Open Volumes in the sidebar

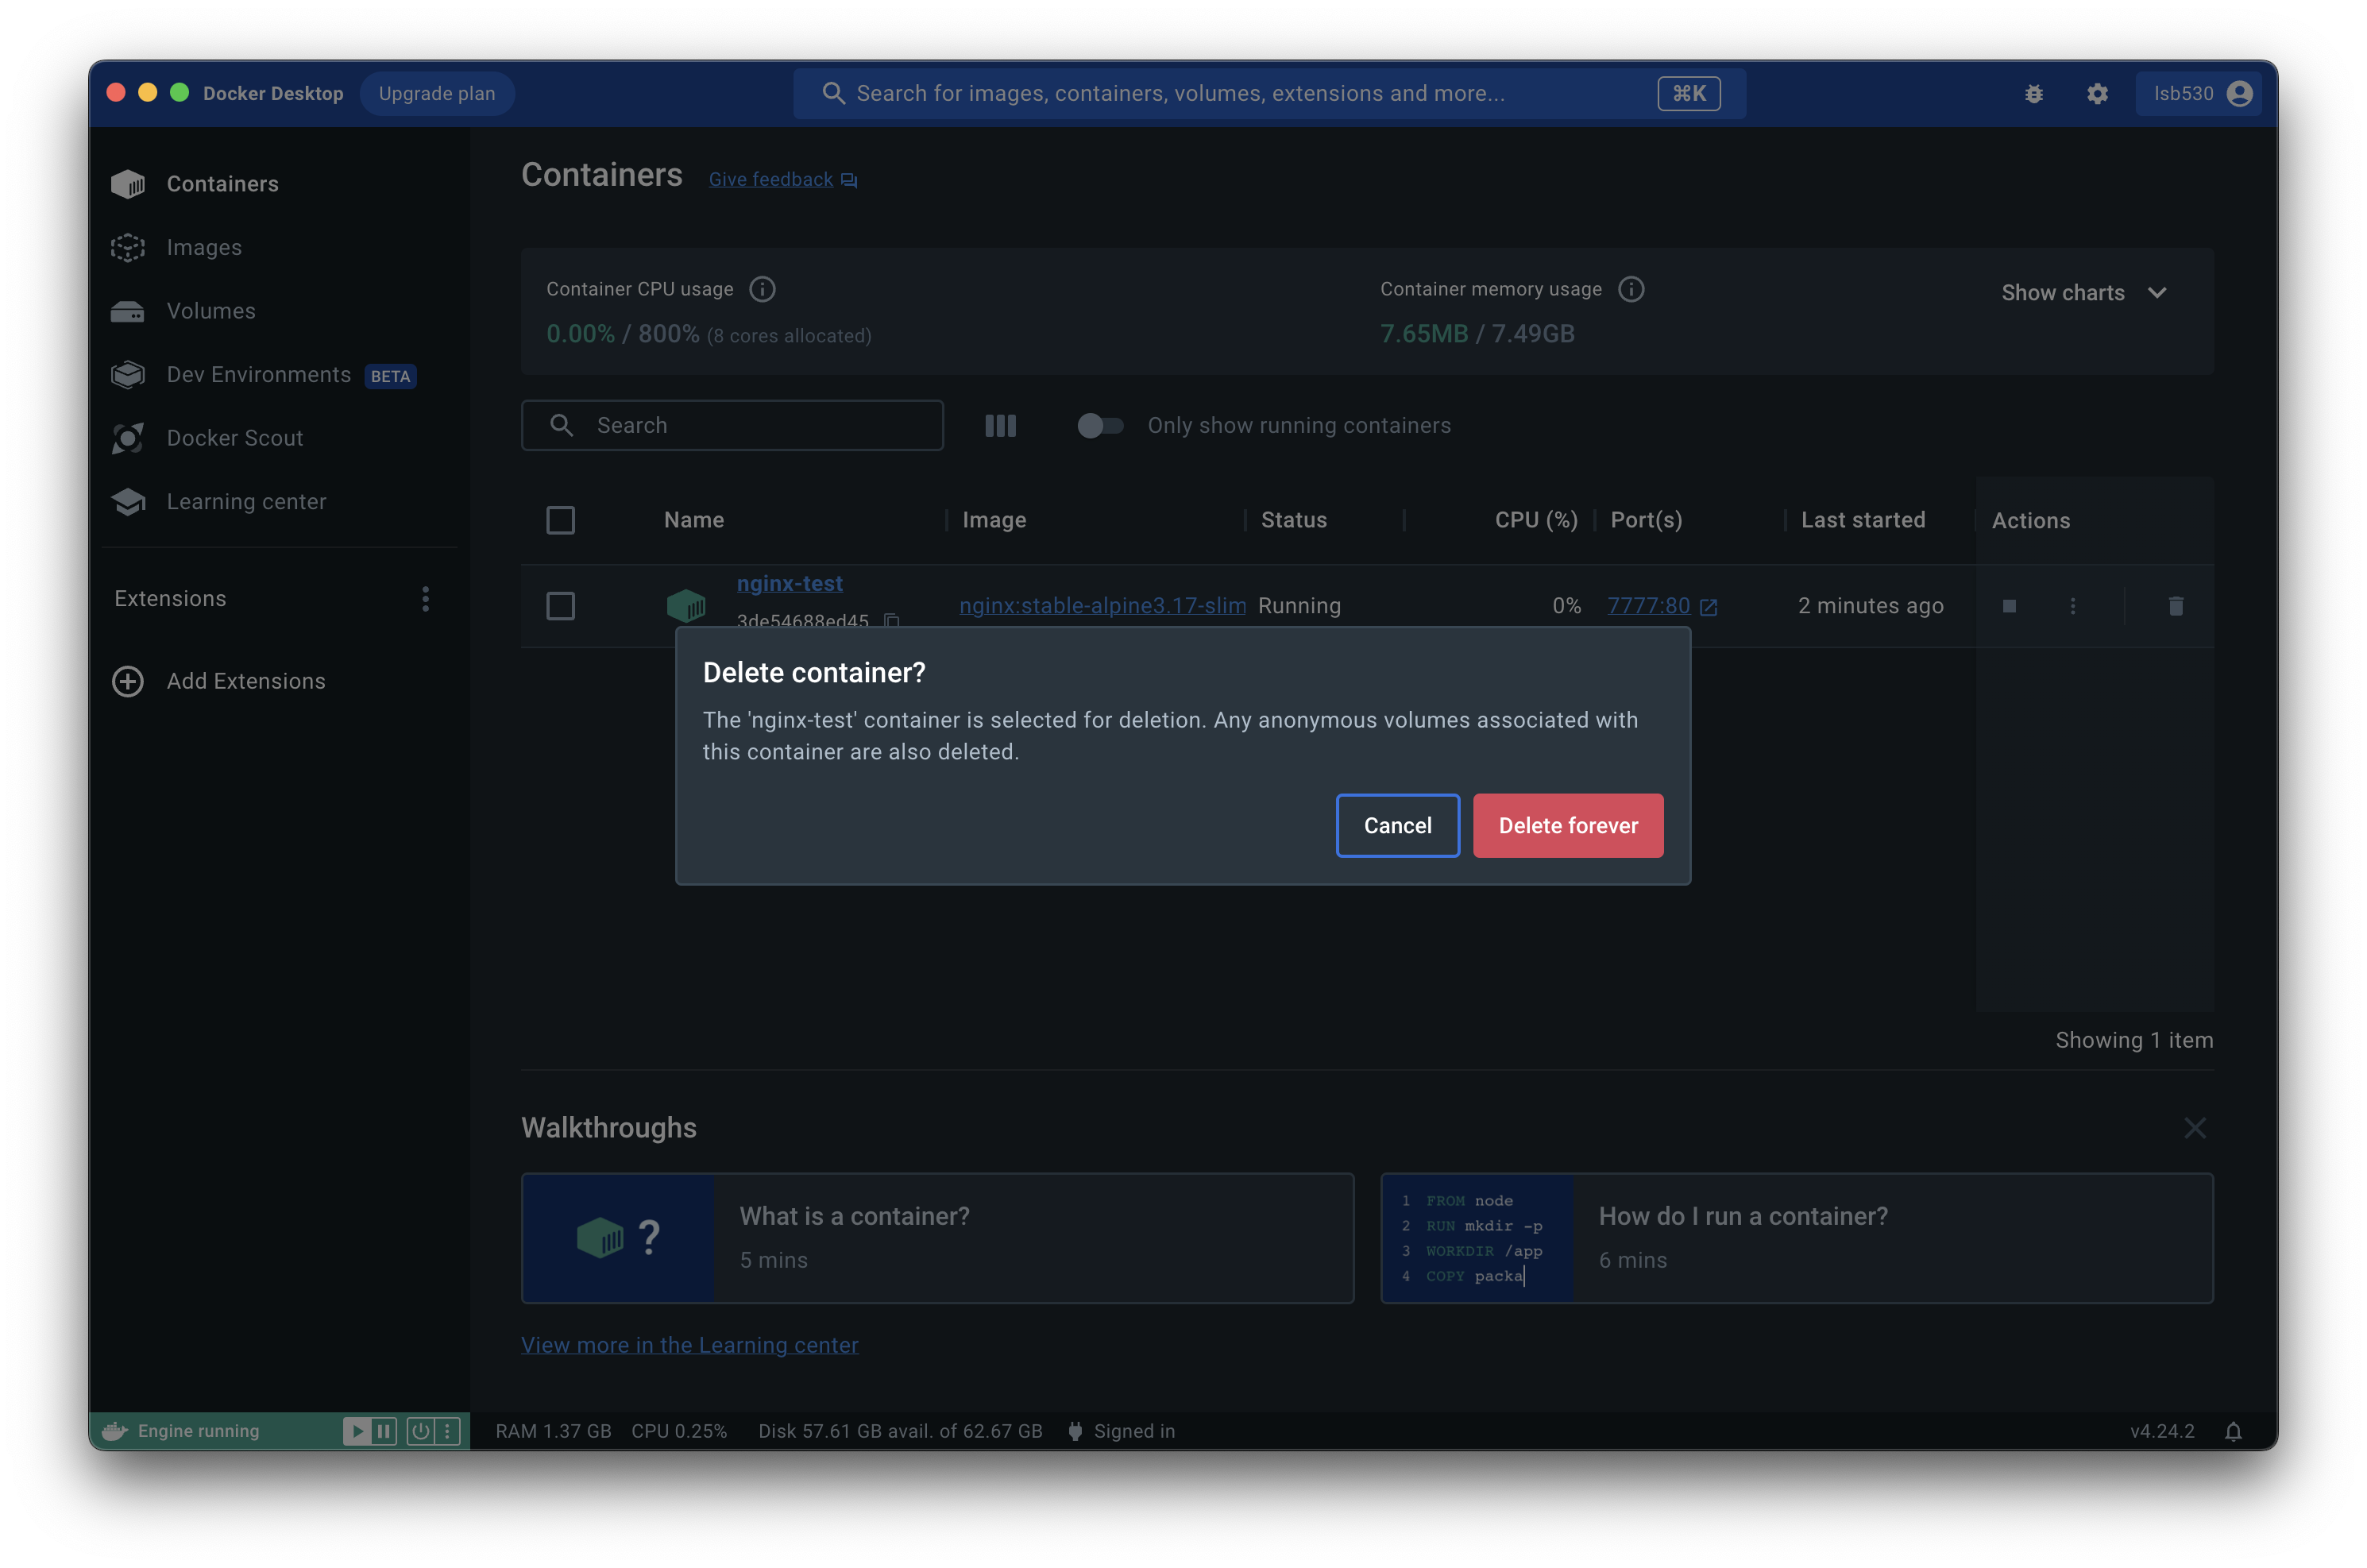(x=211, y=311)
